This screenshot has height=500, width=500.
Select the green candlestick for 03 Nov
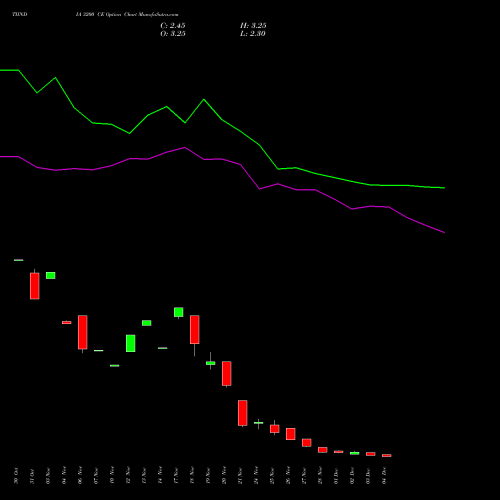(51, 275)
